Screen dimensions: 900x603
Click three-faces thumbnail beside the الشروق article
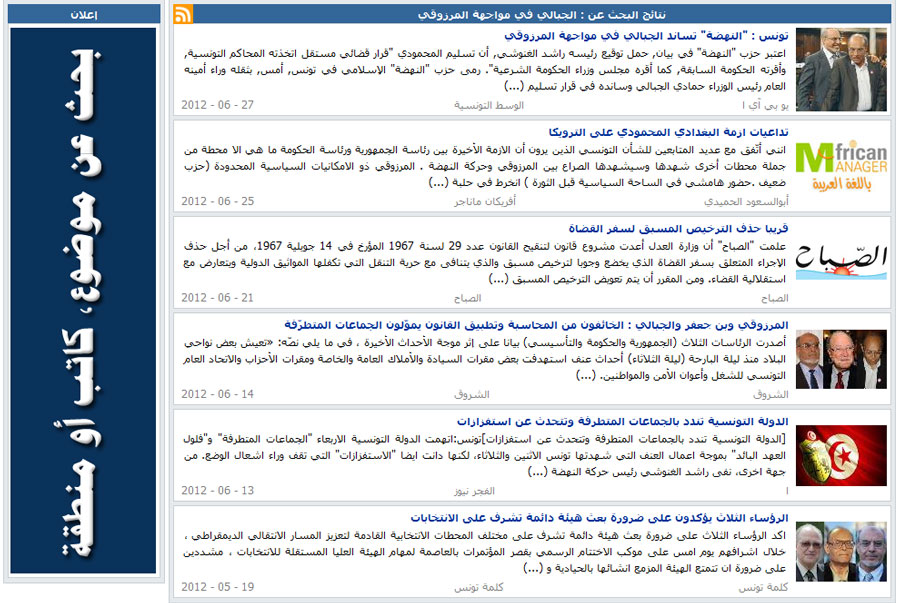click(x=841, y=359)
